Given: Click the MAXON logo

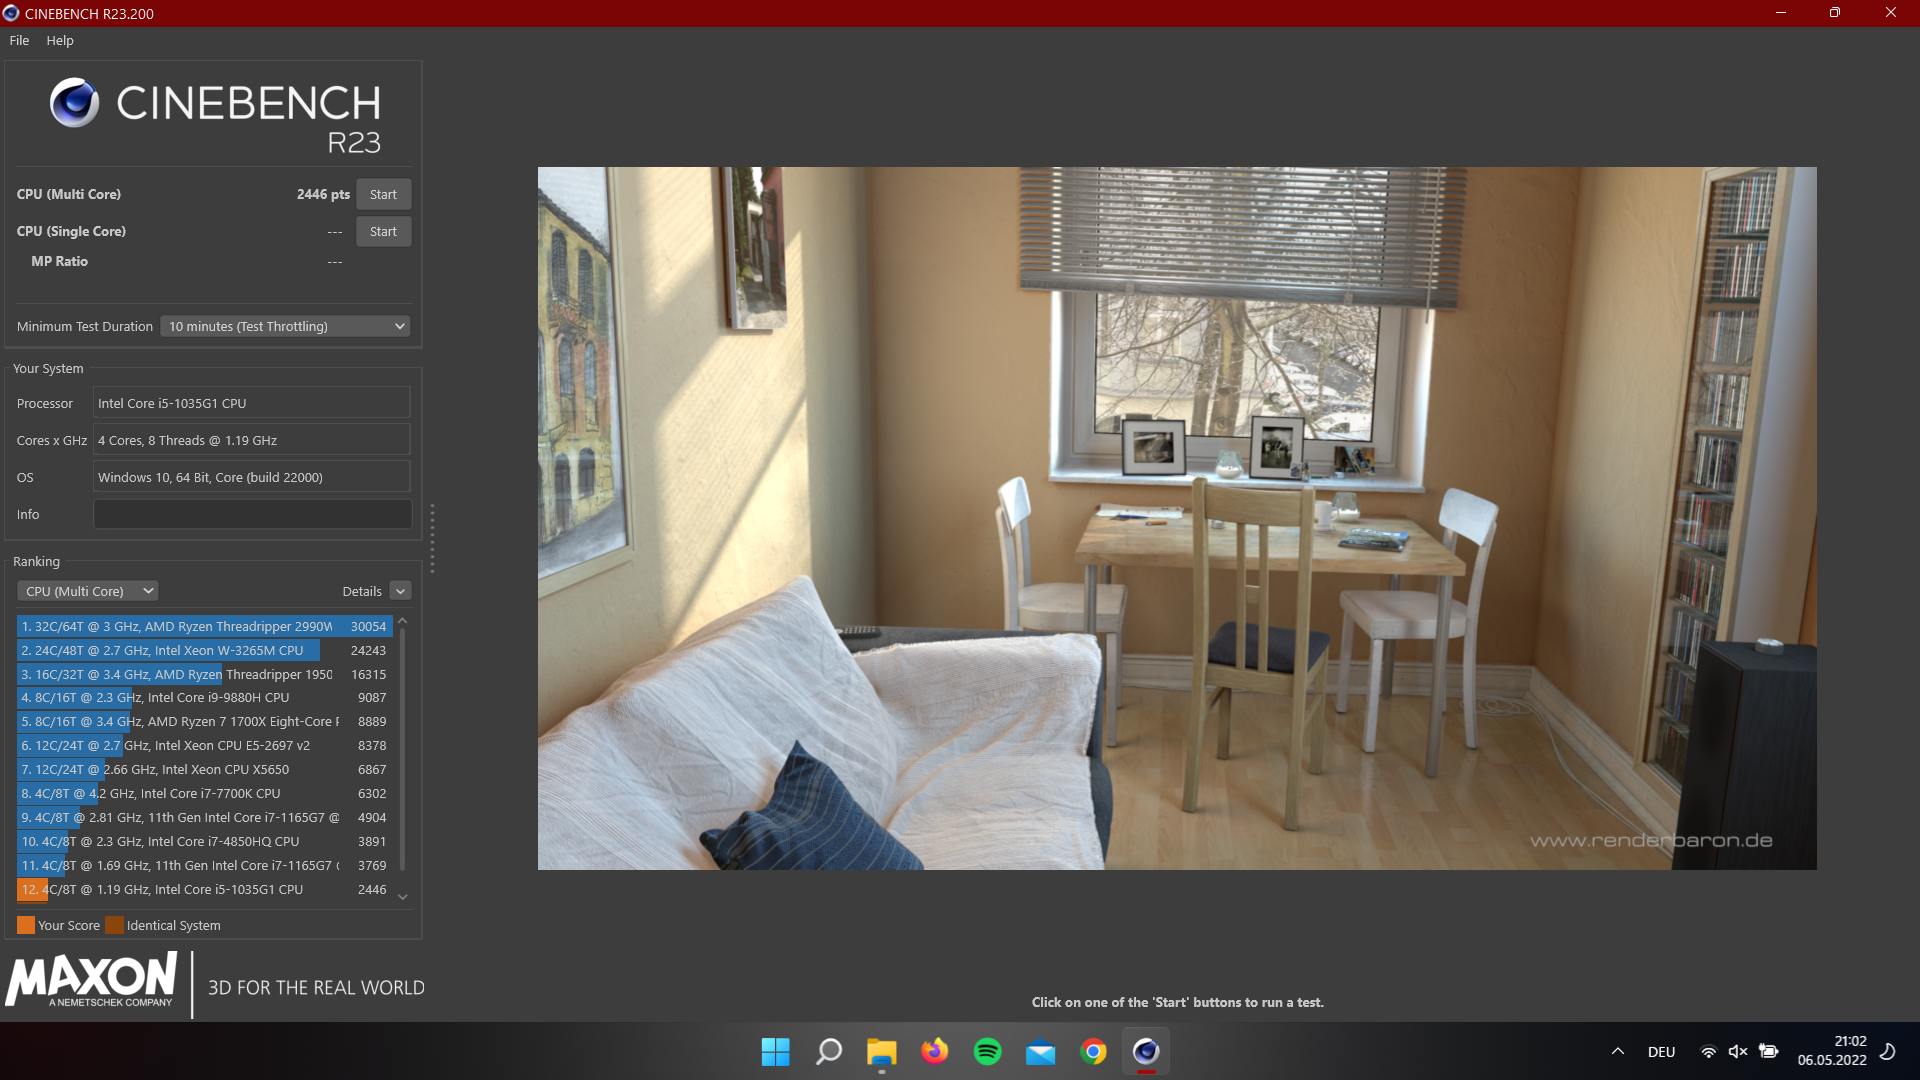Looking at the screenshot, I should [x=91, y=980].
